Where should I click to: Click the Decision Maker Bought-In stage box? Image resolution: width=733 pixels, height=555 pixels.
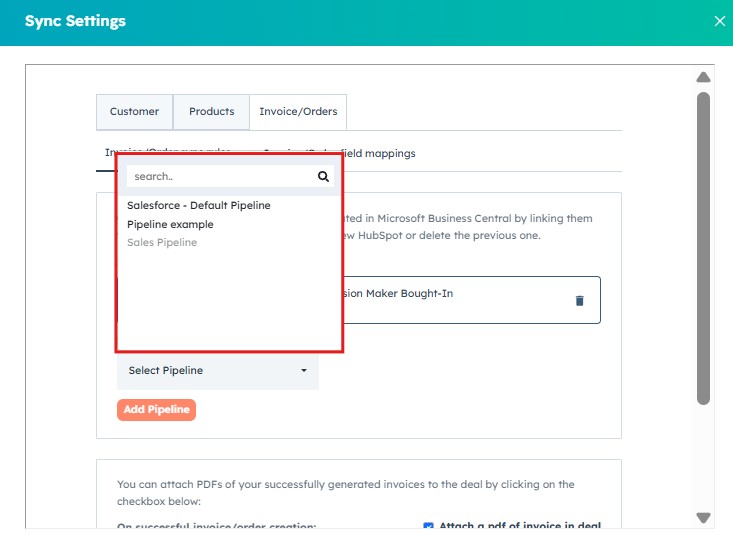tap(472, 300)
